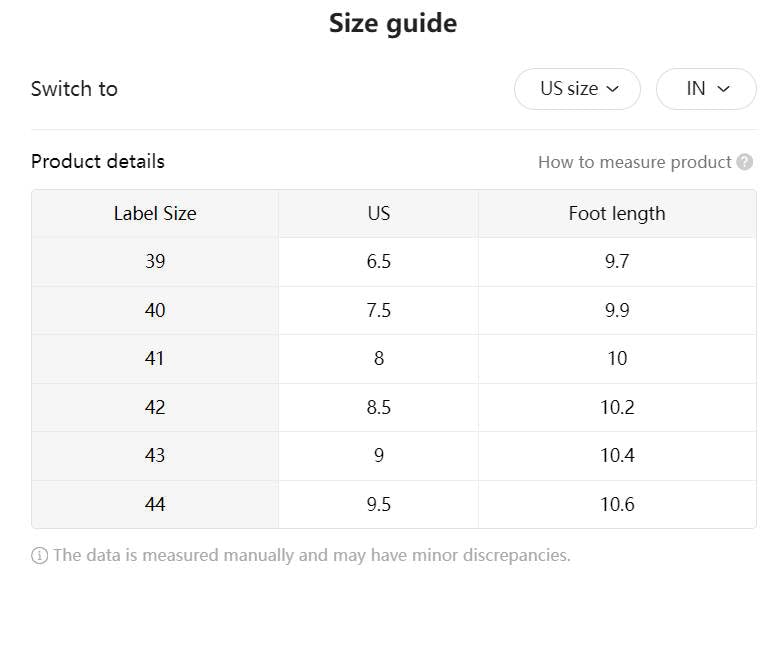The image size is (762, 650).
Task: Click the Size guide heading
Action: (392, 23)
